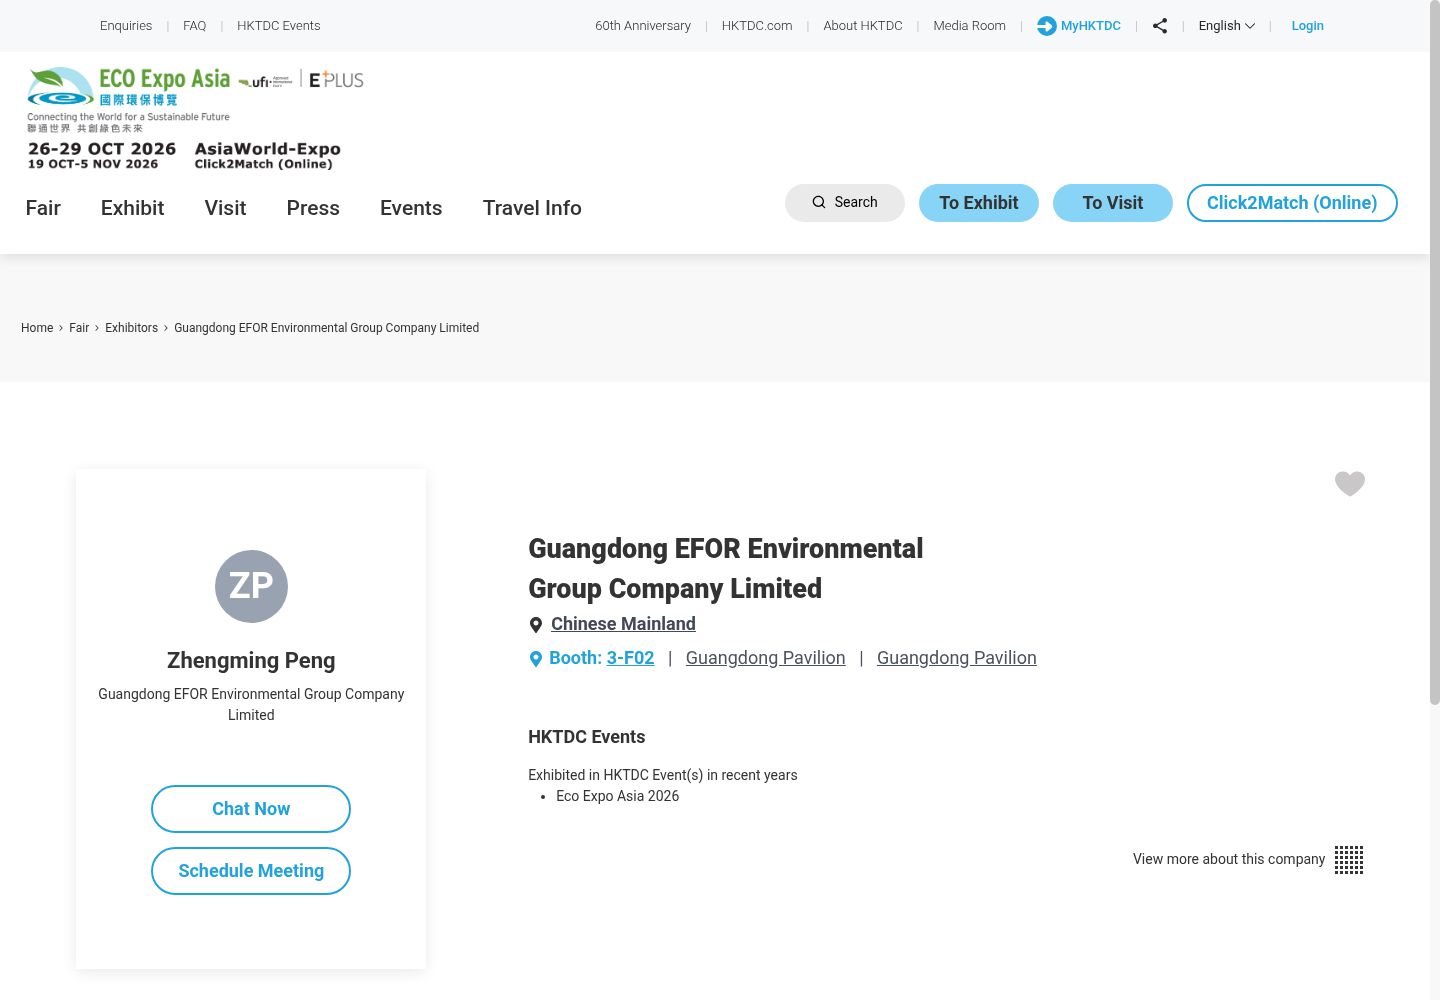Go to Home in the breadcrumb
Viewport: 1440px width, 1000px height.
(37, 328)
